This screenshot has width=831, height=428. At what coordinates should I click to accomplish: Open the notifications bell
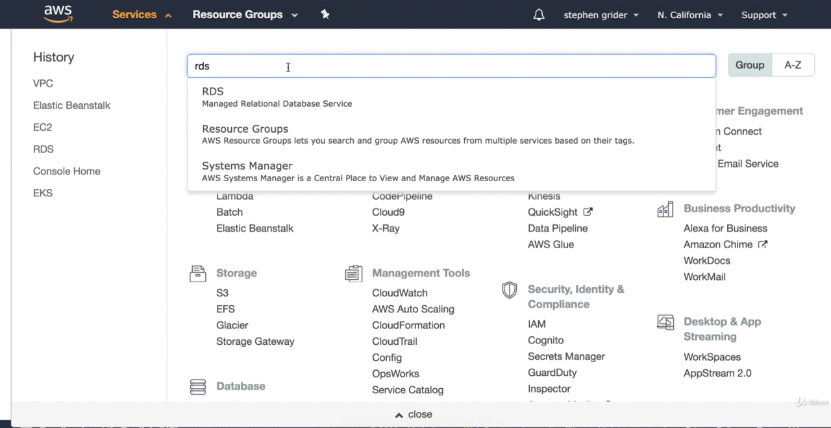[538, 15]
